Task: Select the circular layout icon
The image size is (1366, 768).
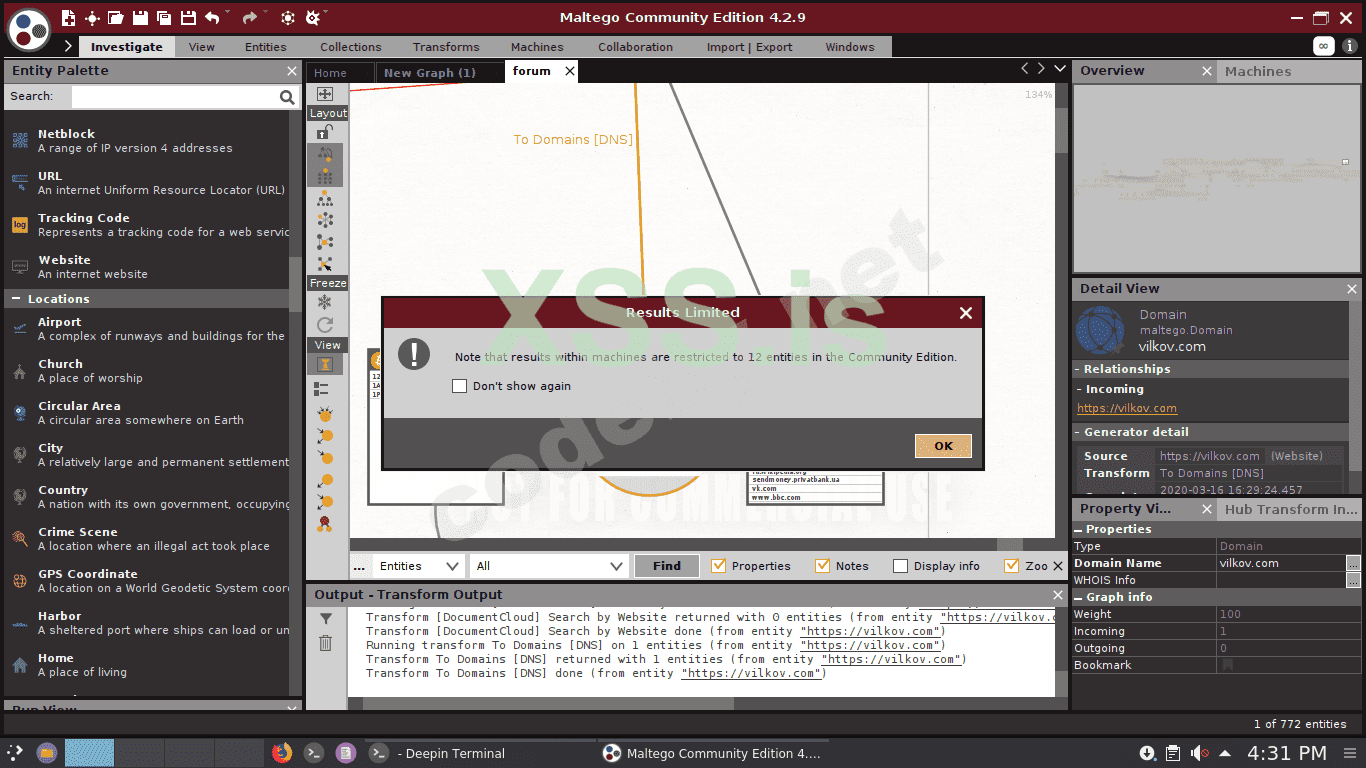Action: (x=325, y=220)
